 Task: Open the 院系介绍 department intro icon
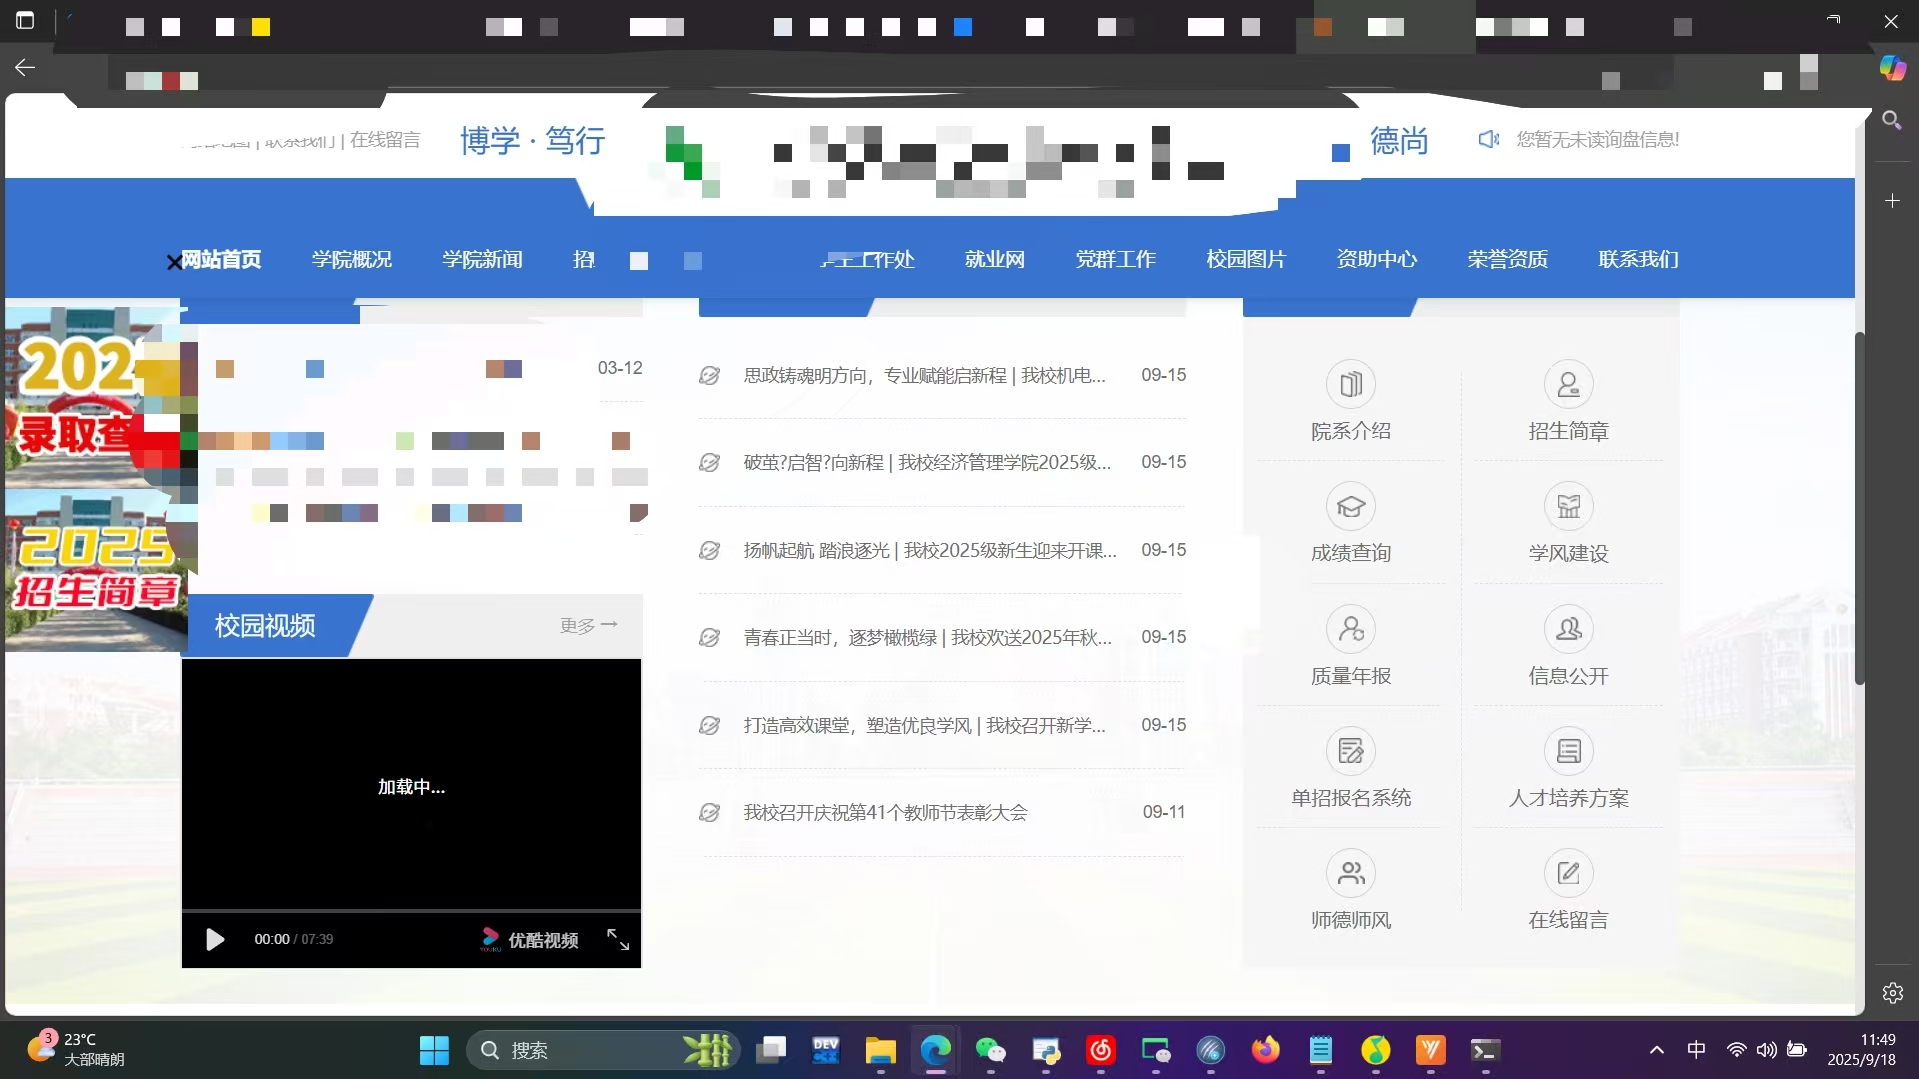click(1350, 385)
